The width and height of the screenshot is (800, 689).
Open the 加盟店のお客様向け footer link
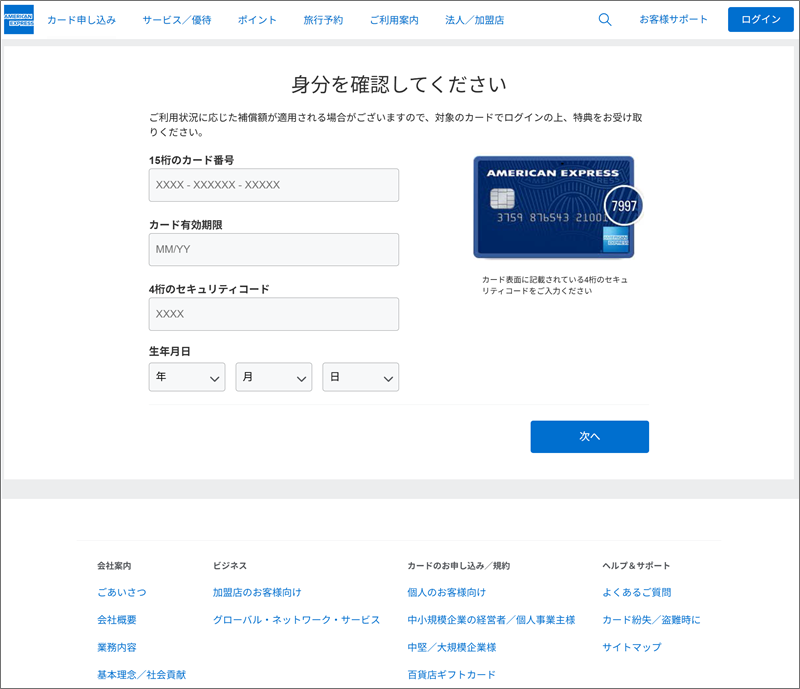tap(257, 593)
